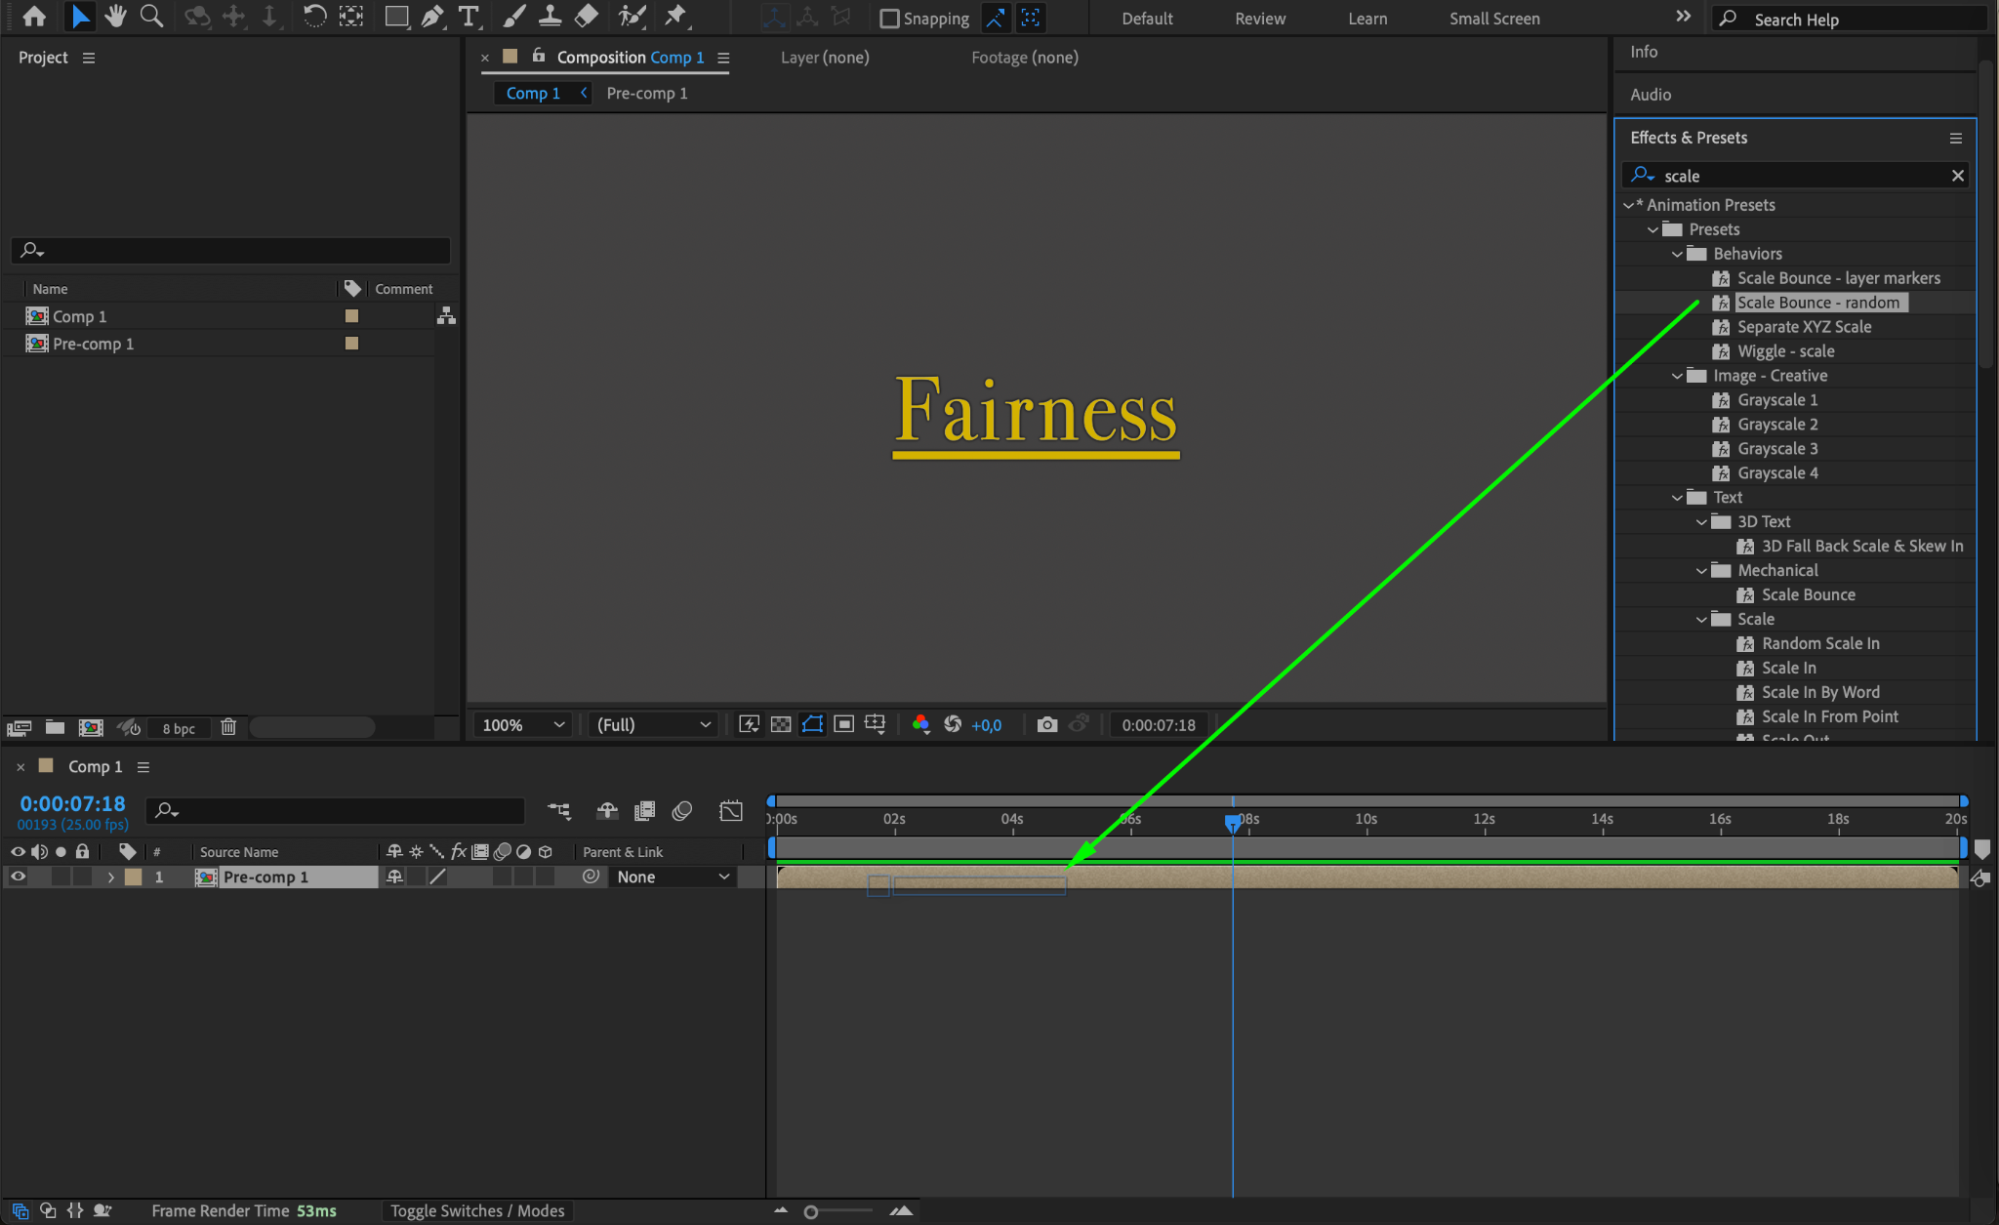Click the 8 bpc color depth button

(x=178, y=728)
